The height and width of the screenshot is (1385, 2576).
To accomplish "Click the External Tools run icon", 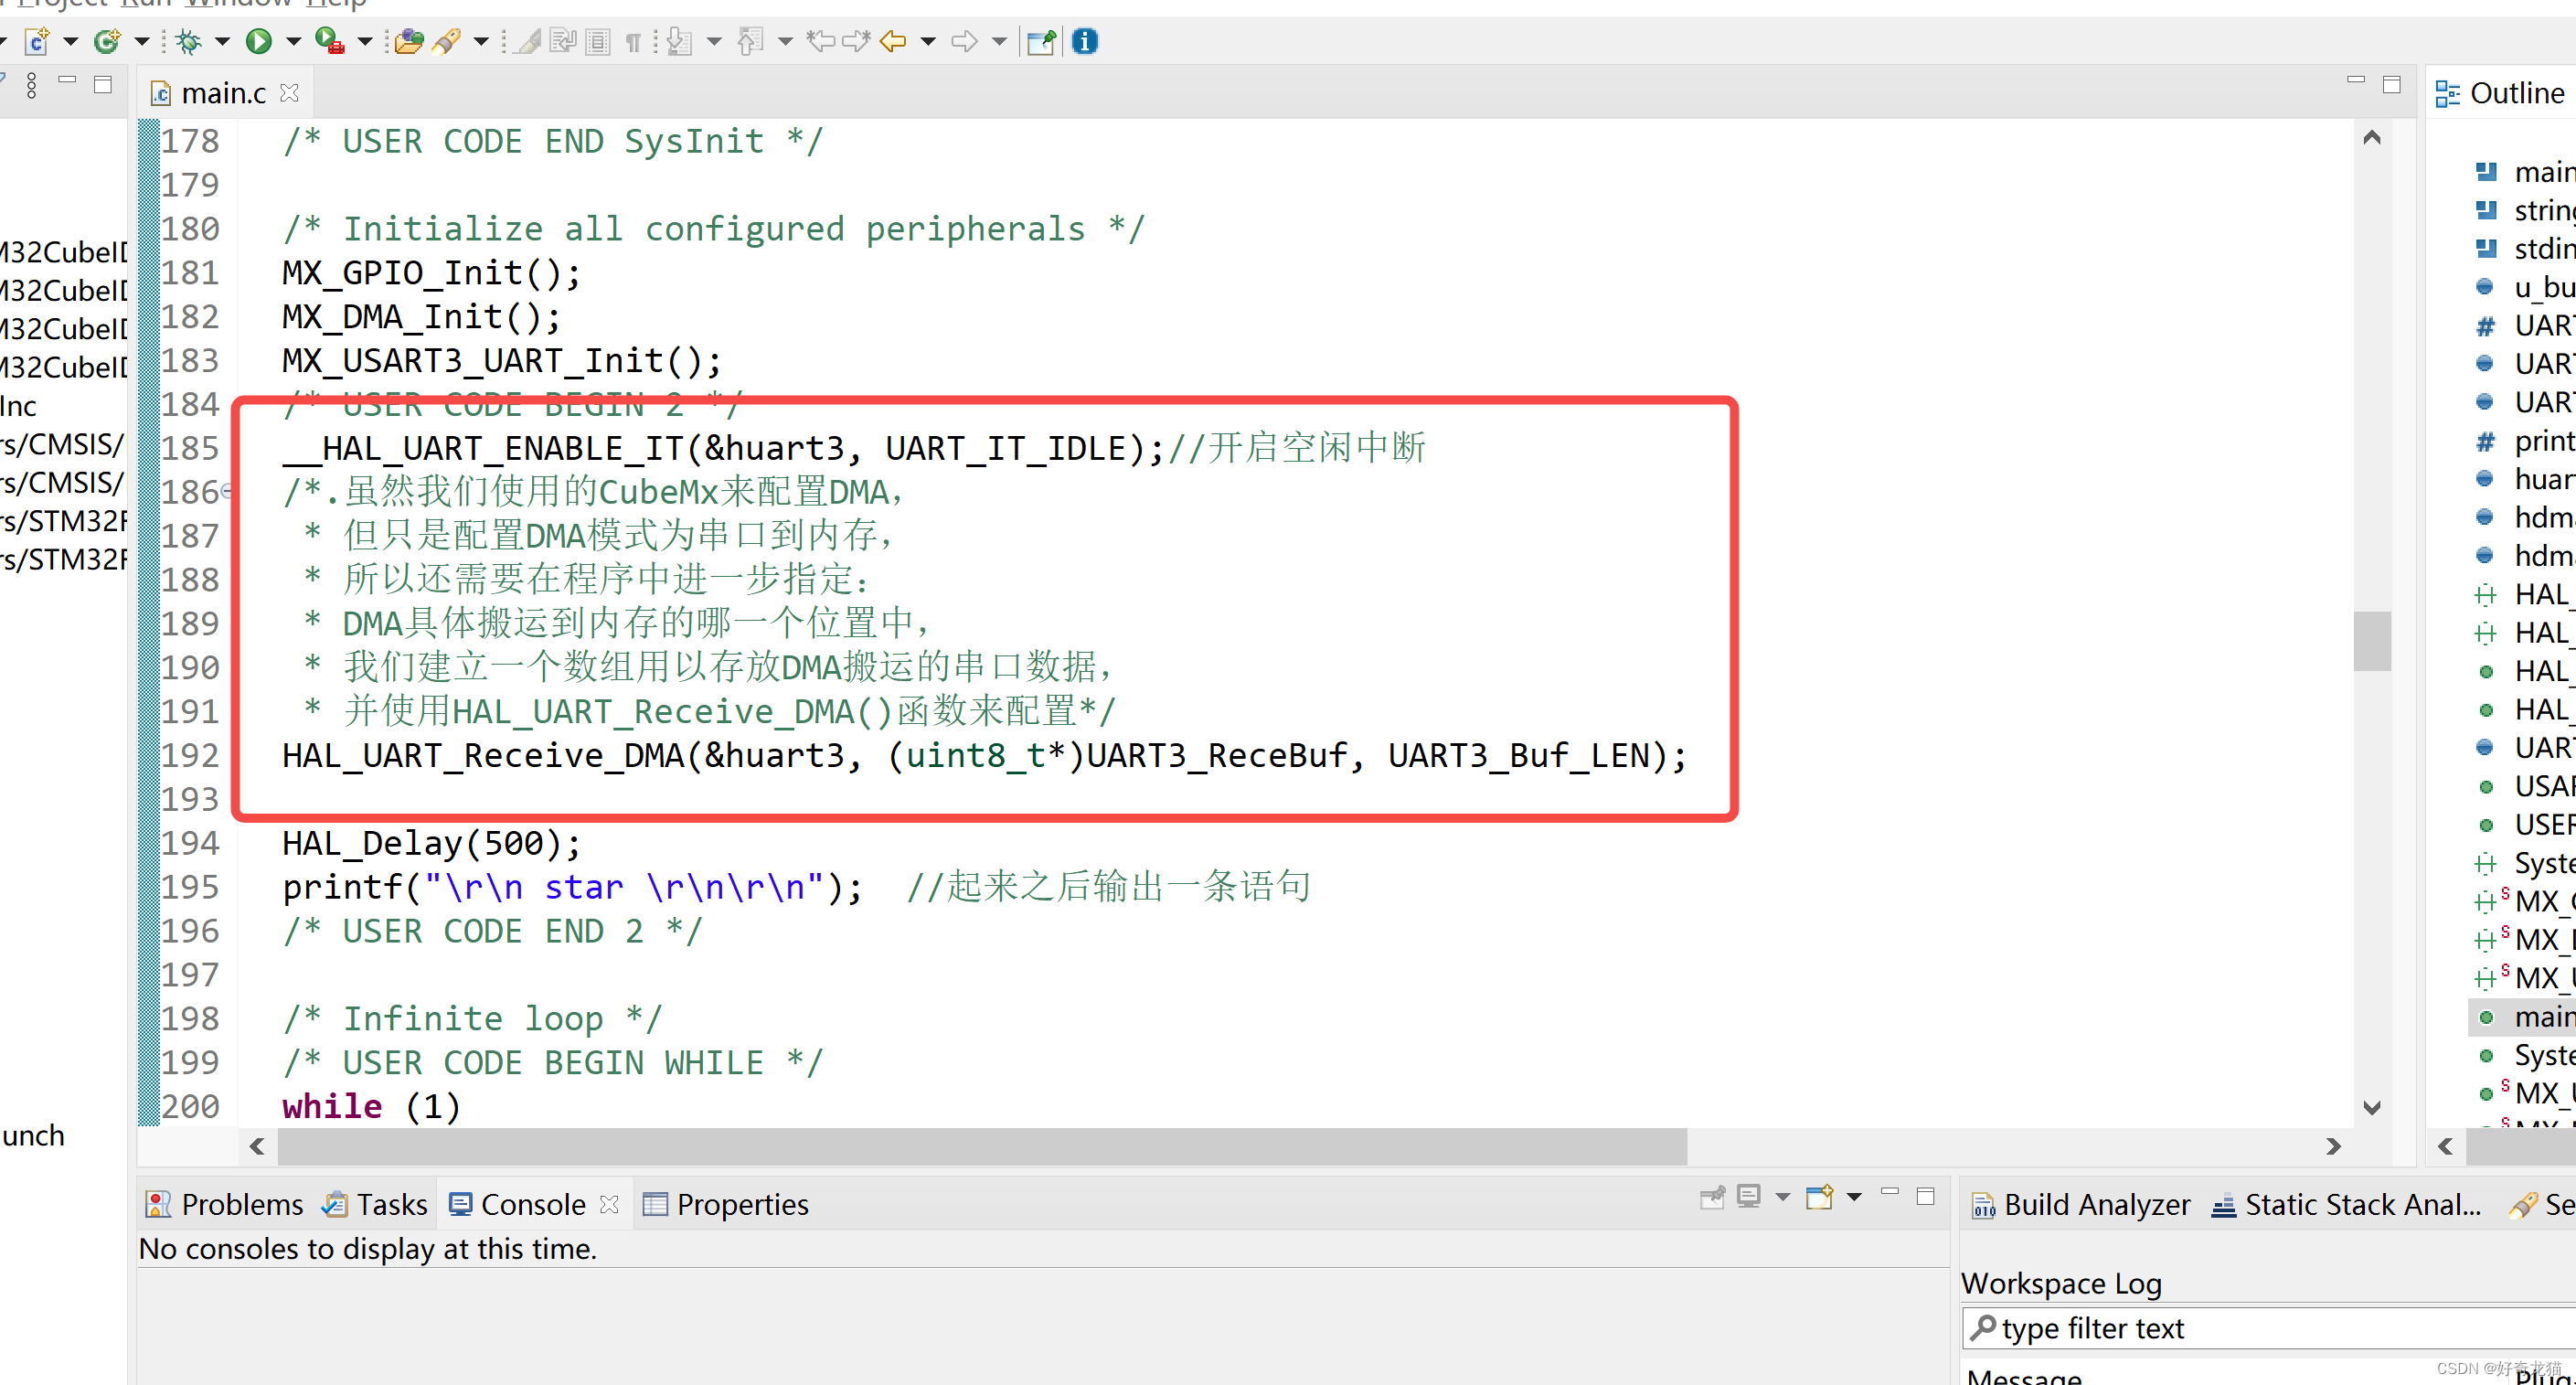I will pyautogui.click(x=328, y=41).
